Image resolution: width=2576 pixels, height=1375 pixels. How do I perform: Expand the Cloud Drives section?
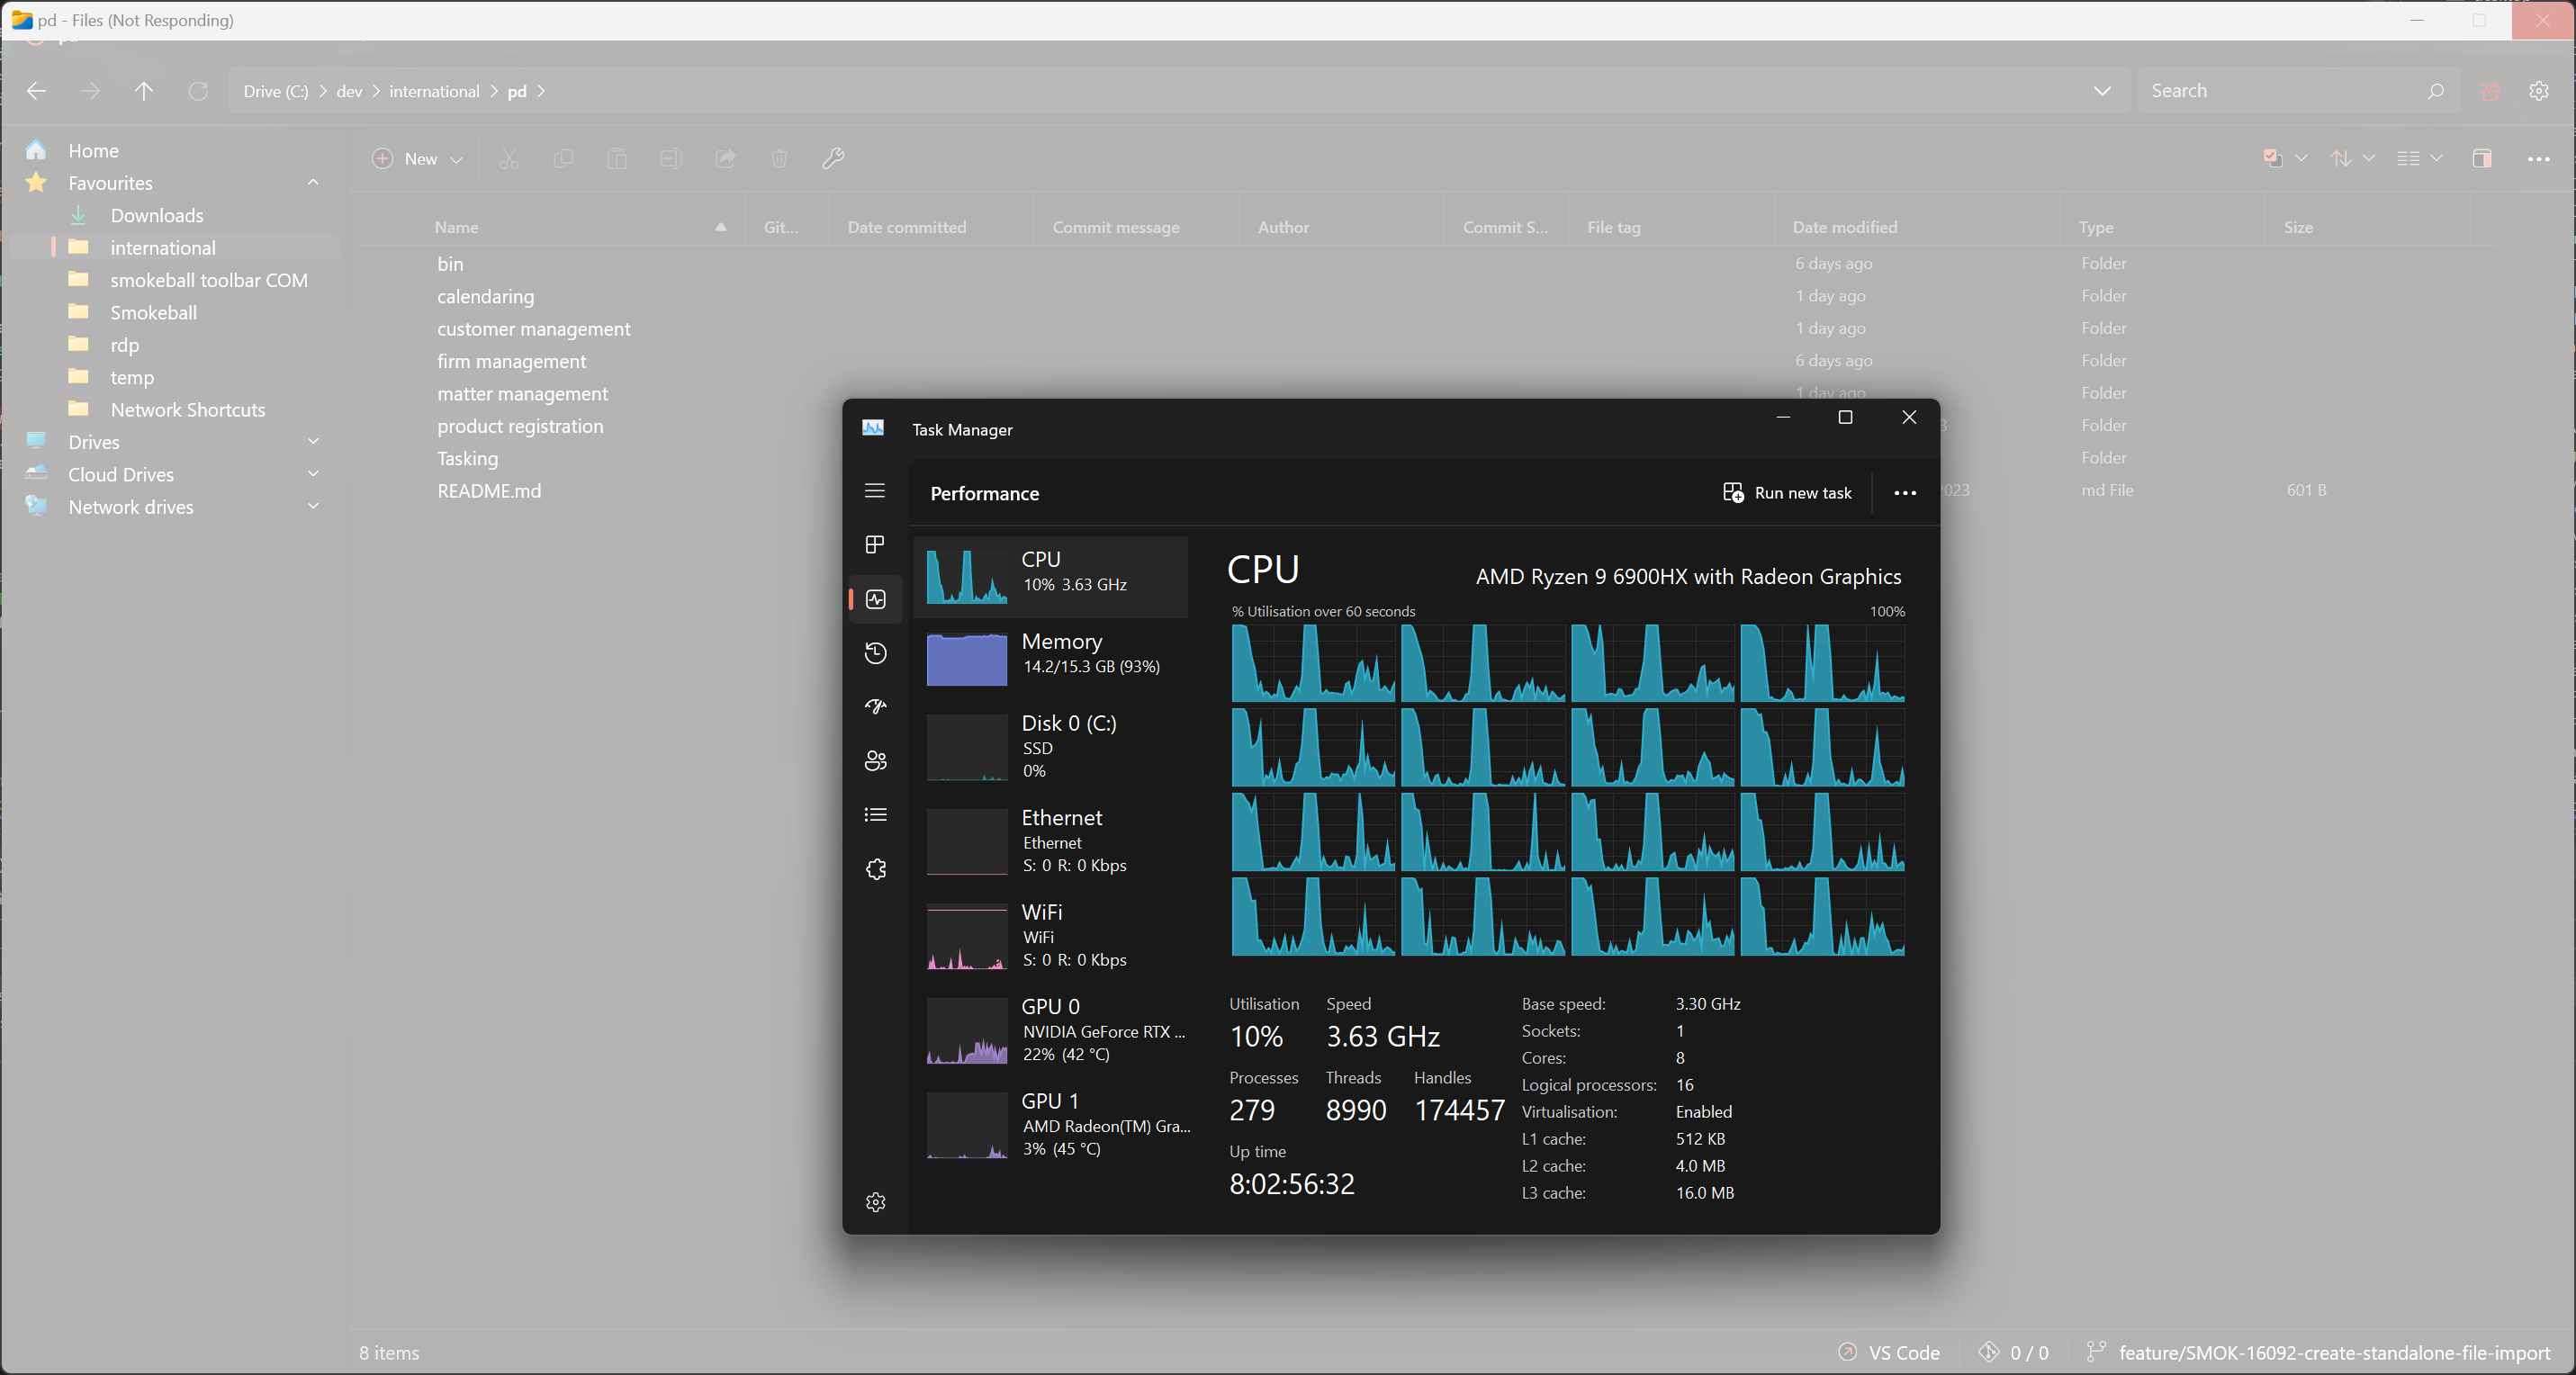click(313, 473)
